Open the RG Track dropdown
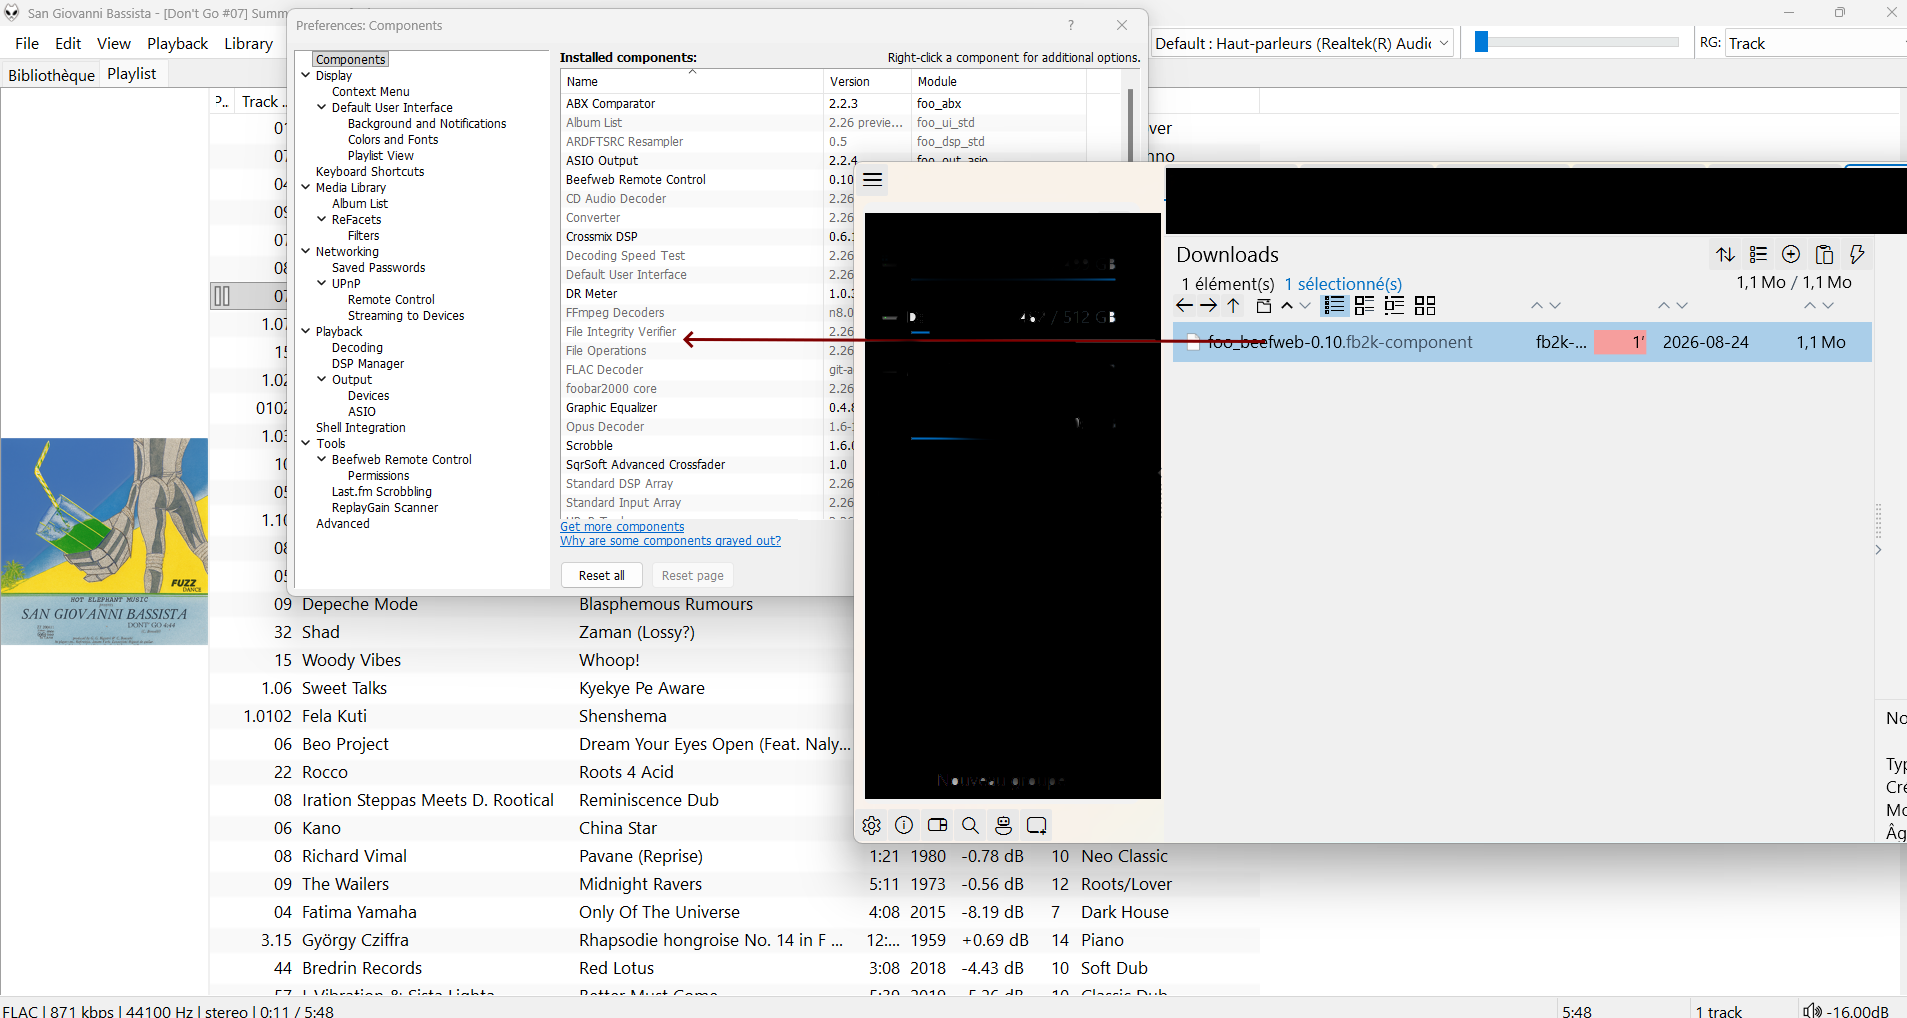The height and width of the screenshot is (1018, 1907). (x=1815, y=43)
